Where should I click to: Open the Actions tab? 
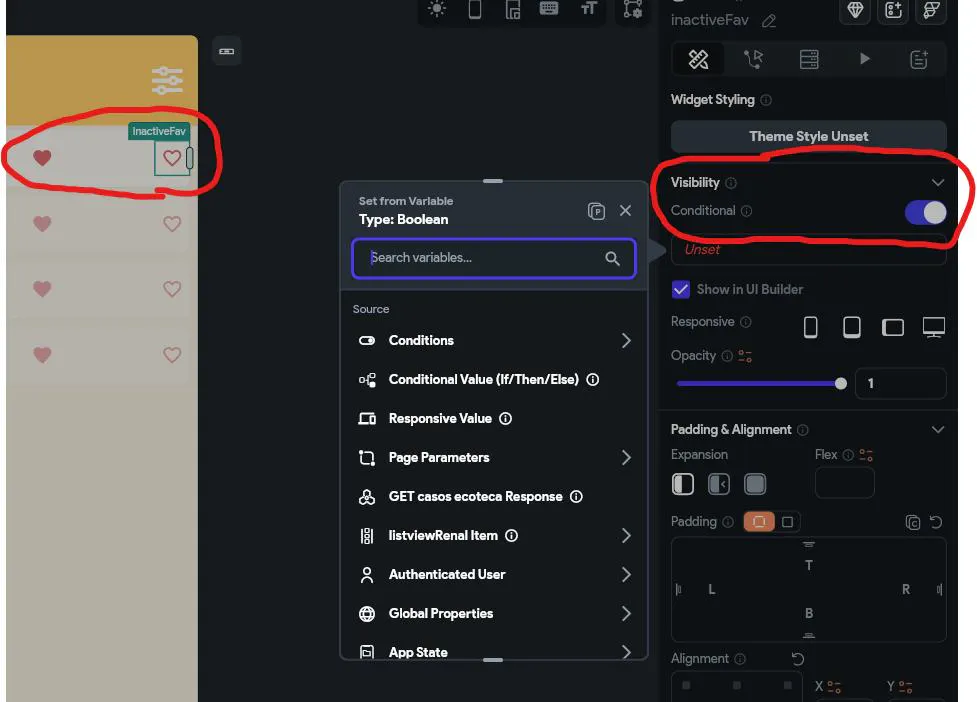click(753, 59)
